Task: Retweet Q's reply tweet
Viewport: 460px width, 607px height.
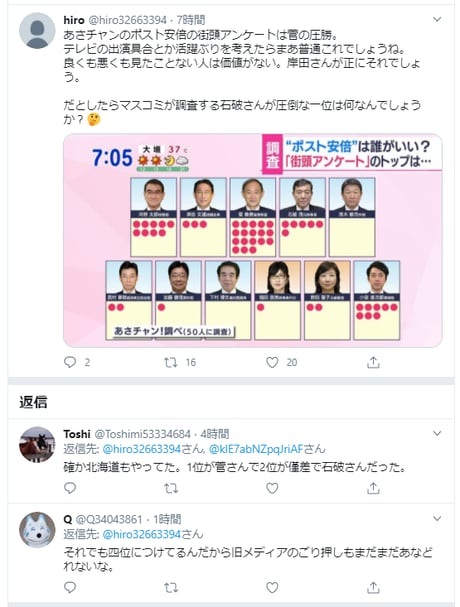Action: pyautogui.click(x=171, y=588)
